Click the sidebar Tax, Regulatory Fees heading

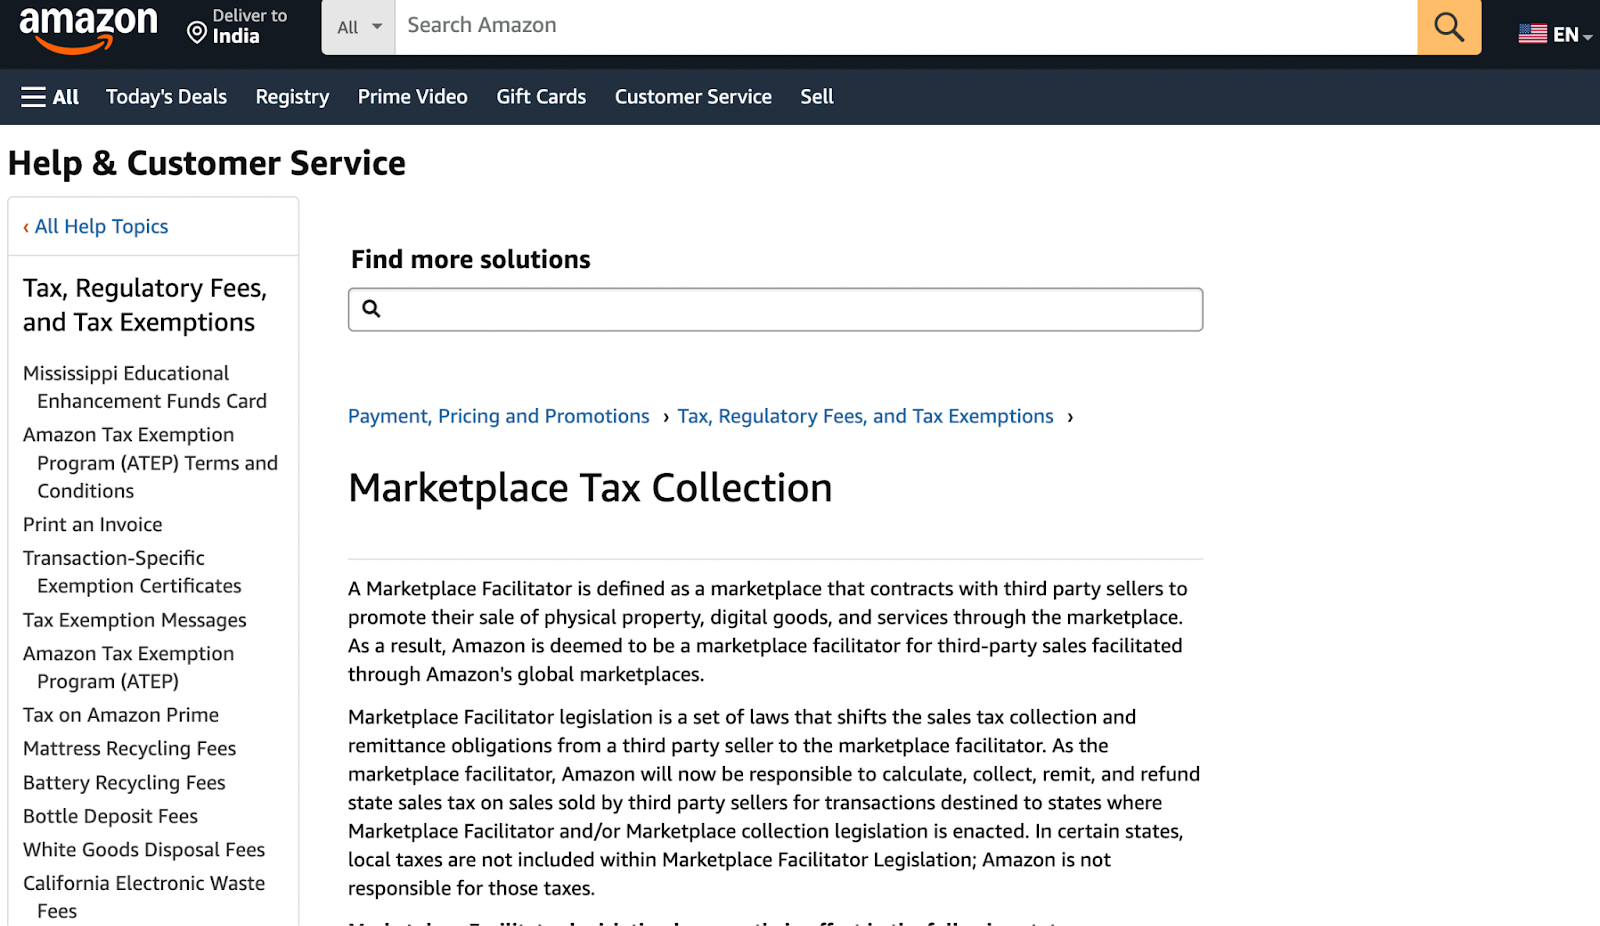[x=145, y=305]
